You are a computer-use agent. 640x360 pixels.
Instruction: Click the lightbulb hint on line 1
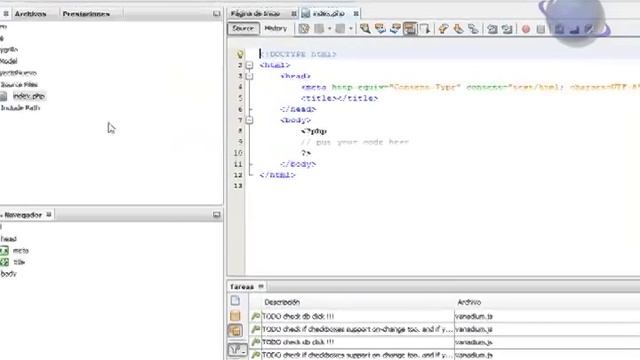pos(240,54)
